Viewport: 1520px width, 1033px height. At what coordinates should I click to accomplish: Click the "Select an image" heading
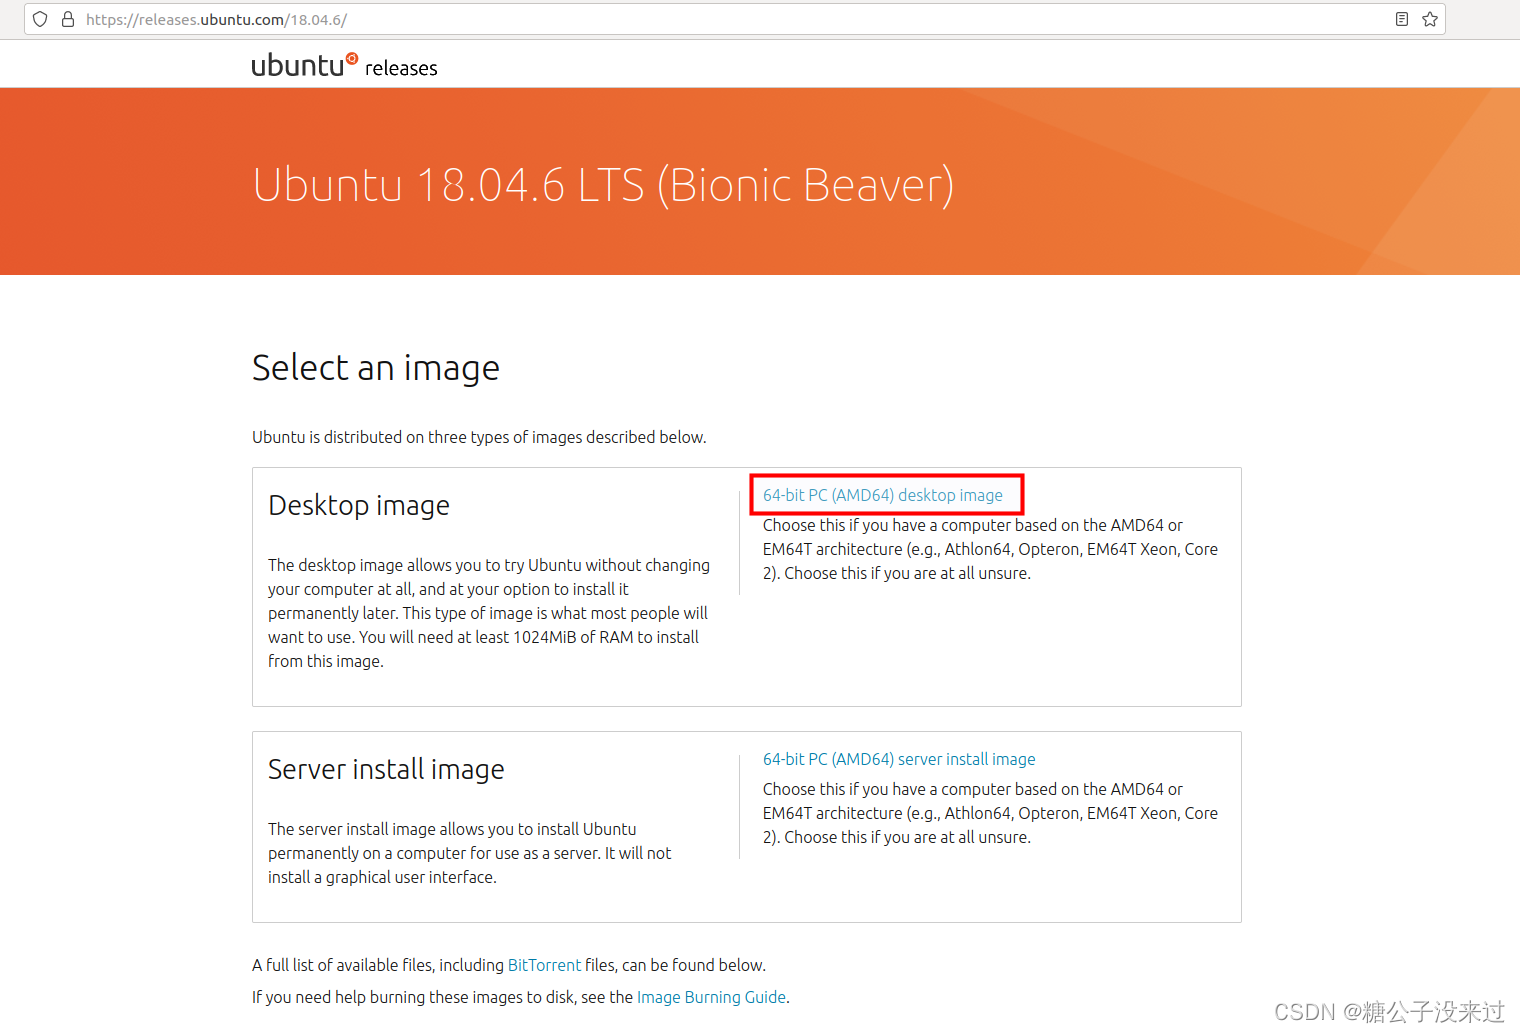[375, 368]
